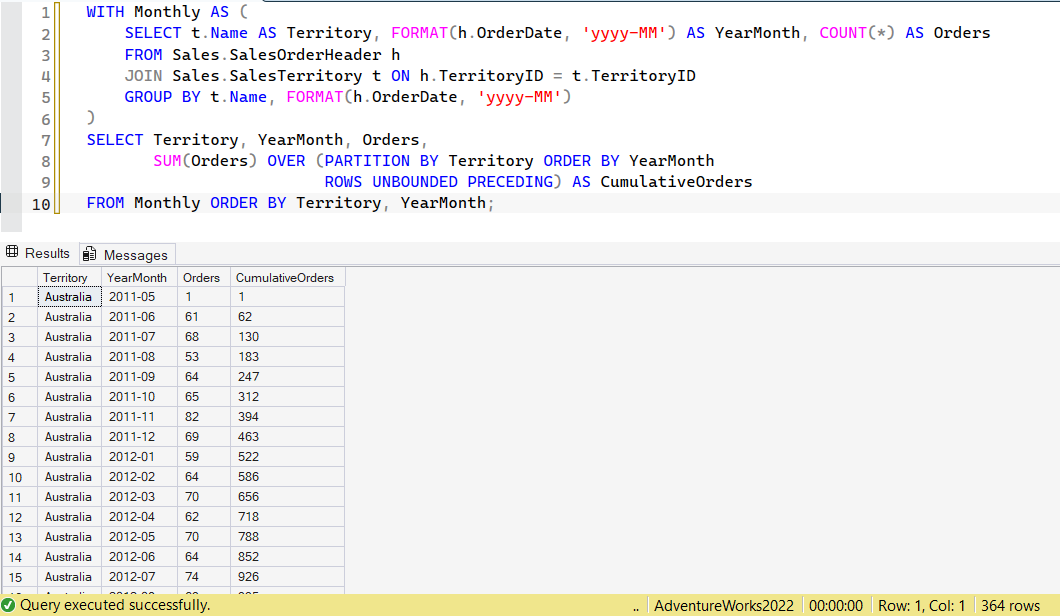Viewport: 1060px width, 616px height.
Task: Click the 00:00:00 elapsed time status entry
Action: (x=836, y=606)
